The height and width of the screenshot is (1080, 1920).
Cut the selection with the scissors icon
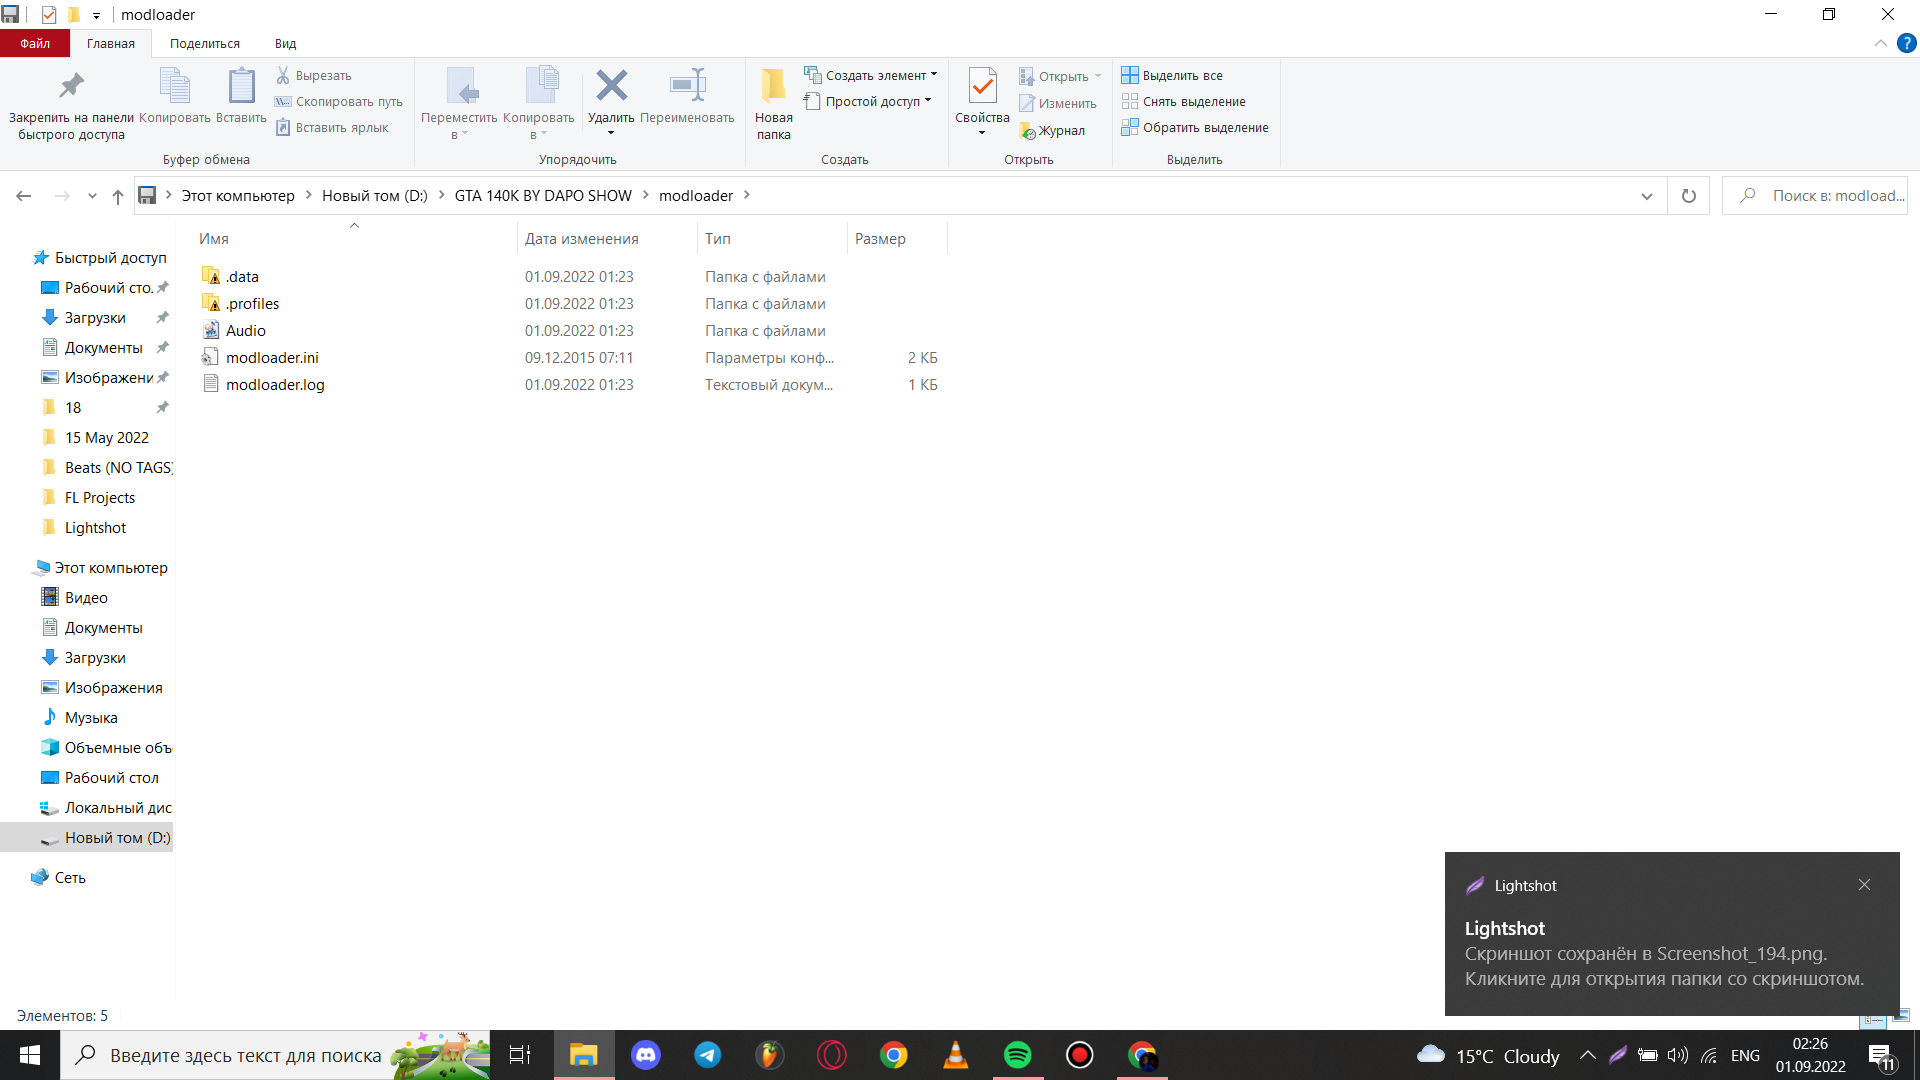pyautogui.click(x=314, y=75)
